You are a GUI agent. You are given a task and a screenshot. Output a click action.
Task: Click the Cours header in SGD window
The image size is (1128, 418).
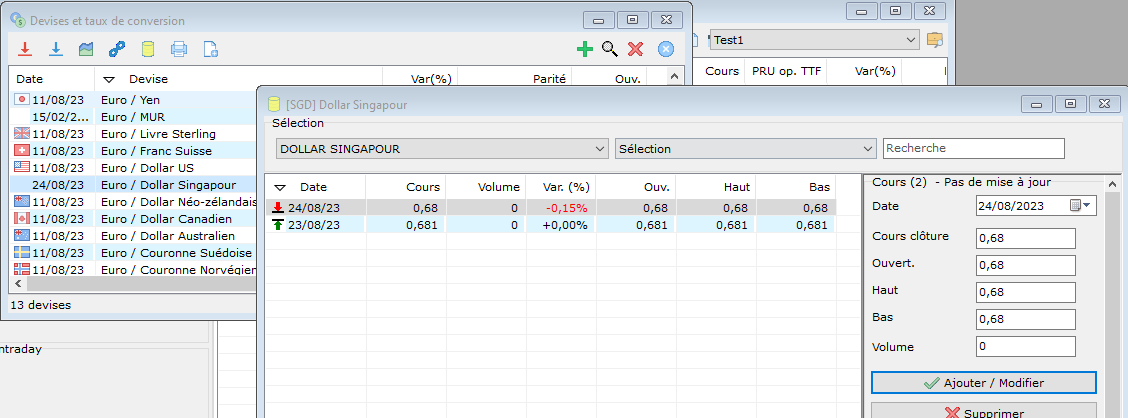coord(422,187)
